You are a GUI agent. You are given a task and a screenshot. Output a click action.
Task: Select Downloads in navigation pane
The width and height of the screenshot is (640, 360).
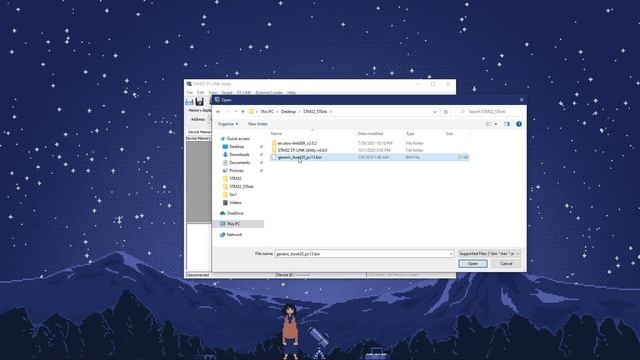(x=239, y=155)
